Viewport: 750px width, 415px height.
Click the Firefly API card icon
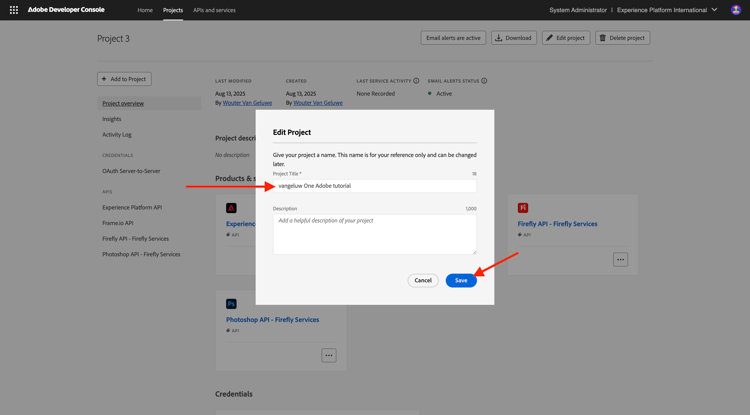pos(523,208)
